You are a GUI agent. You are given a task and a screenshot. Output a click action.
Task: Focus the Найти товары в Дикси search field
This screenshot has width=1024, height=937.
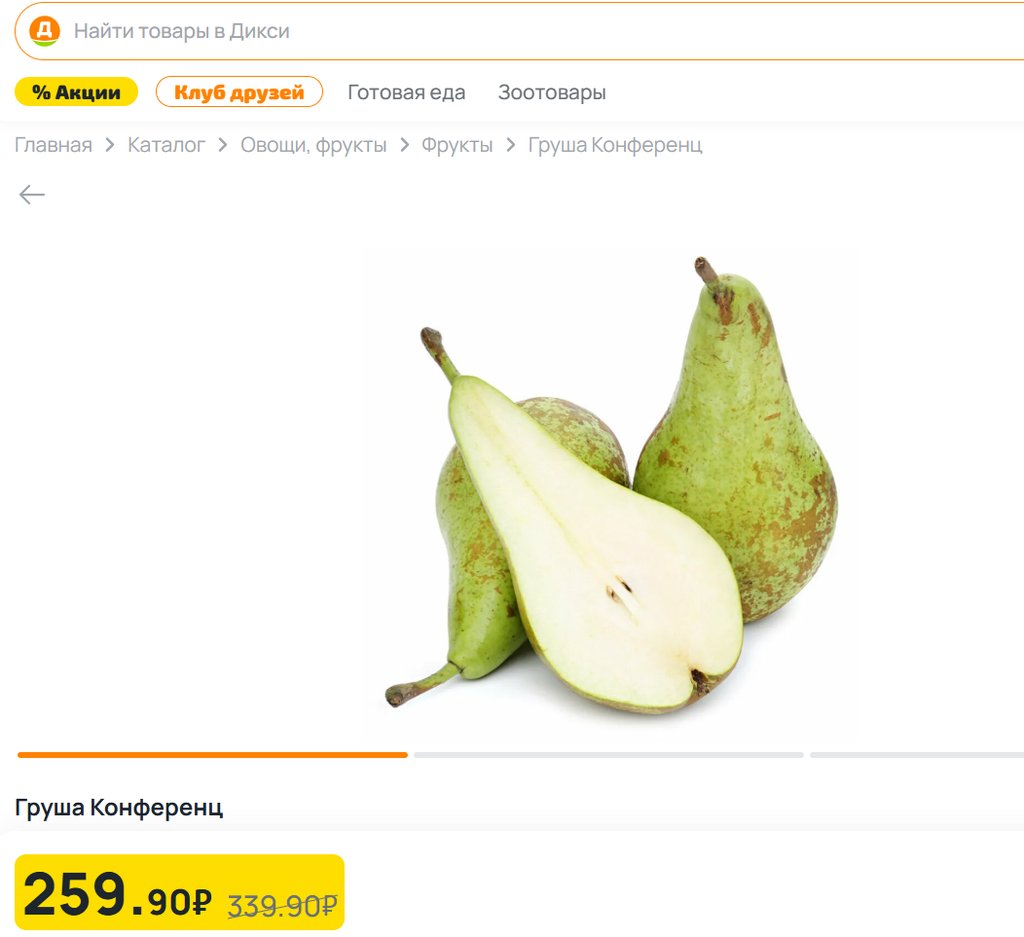(519, 31)
